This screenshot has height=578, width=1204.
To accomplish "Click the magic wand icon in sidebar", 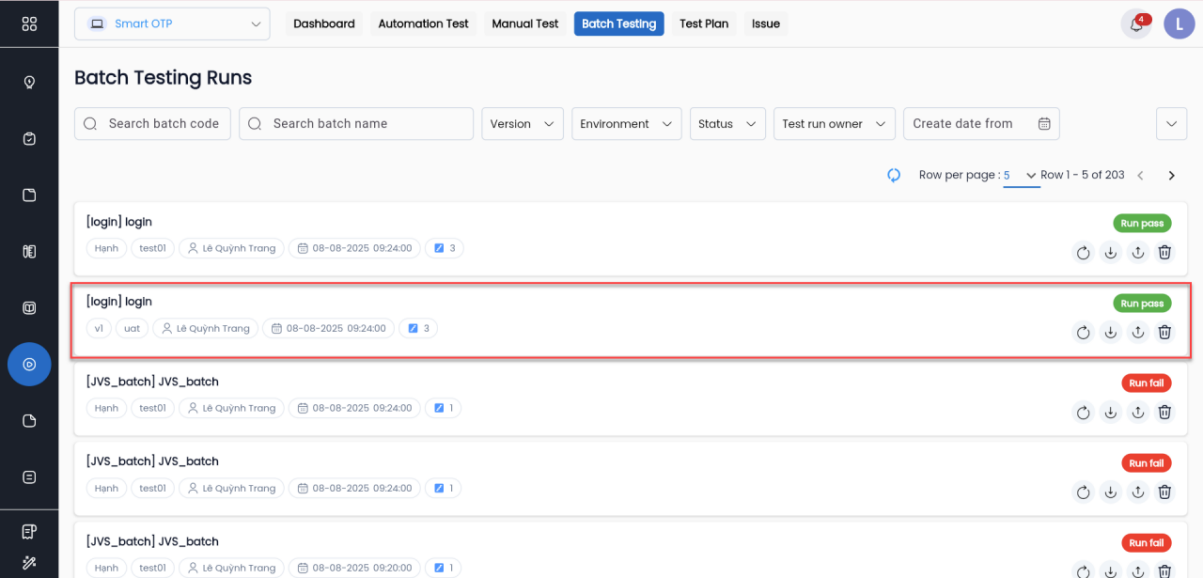I will point(29,564).
